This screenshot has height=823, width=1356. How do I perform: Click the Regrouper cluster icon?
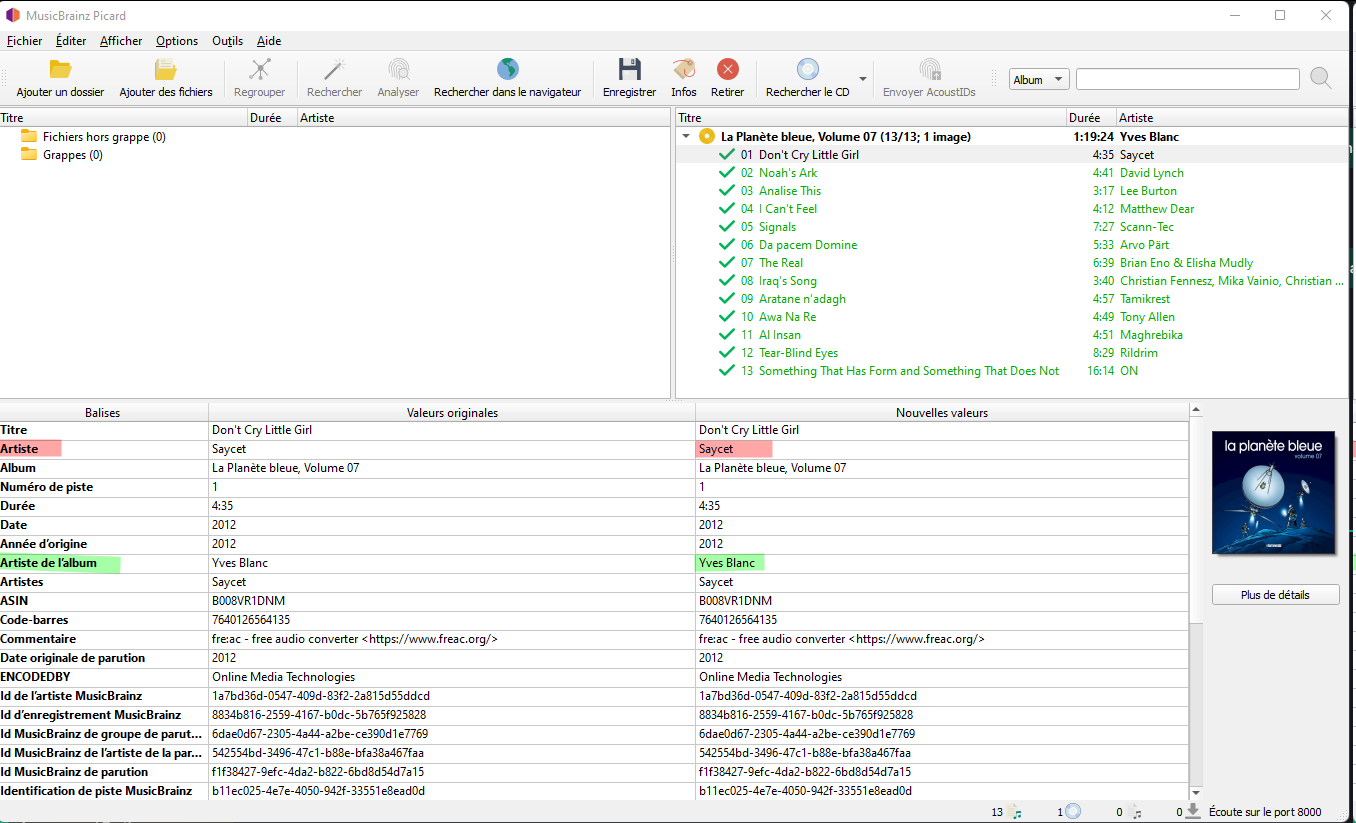point(260,69)
